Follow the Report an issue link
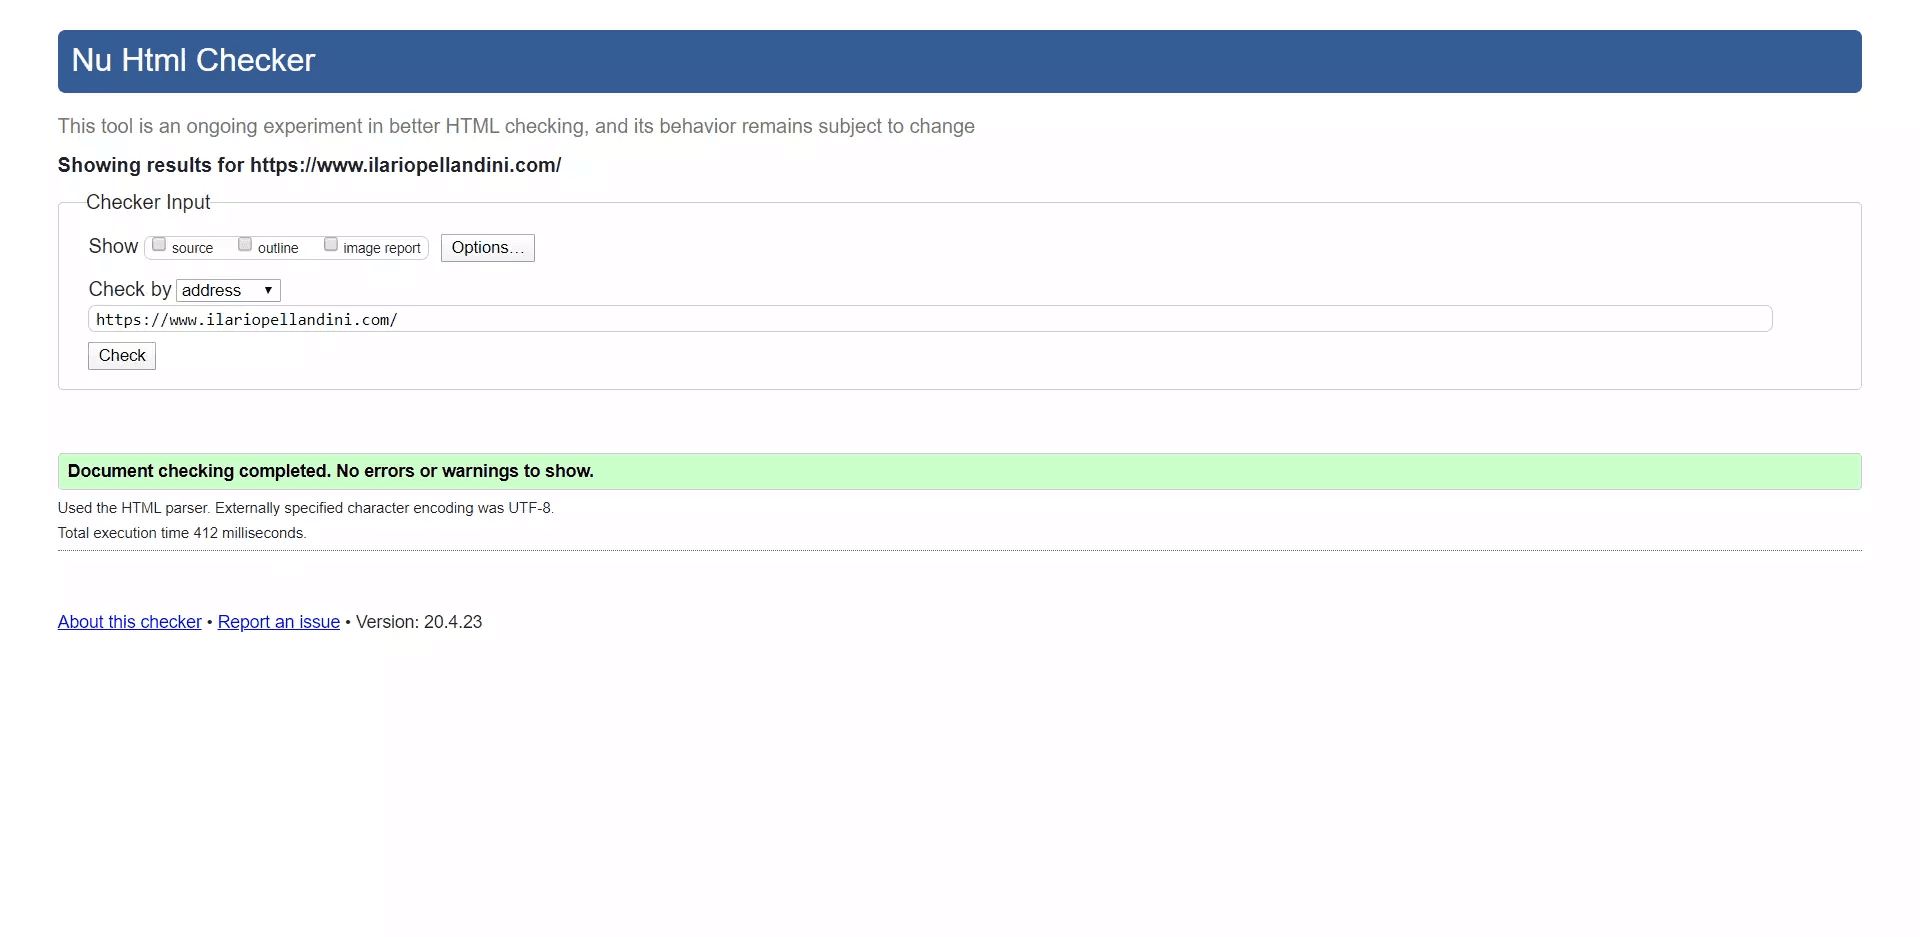 278,622
